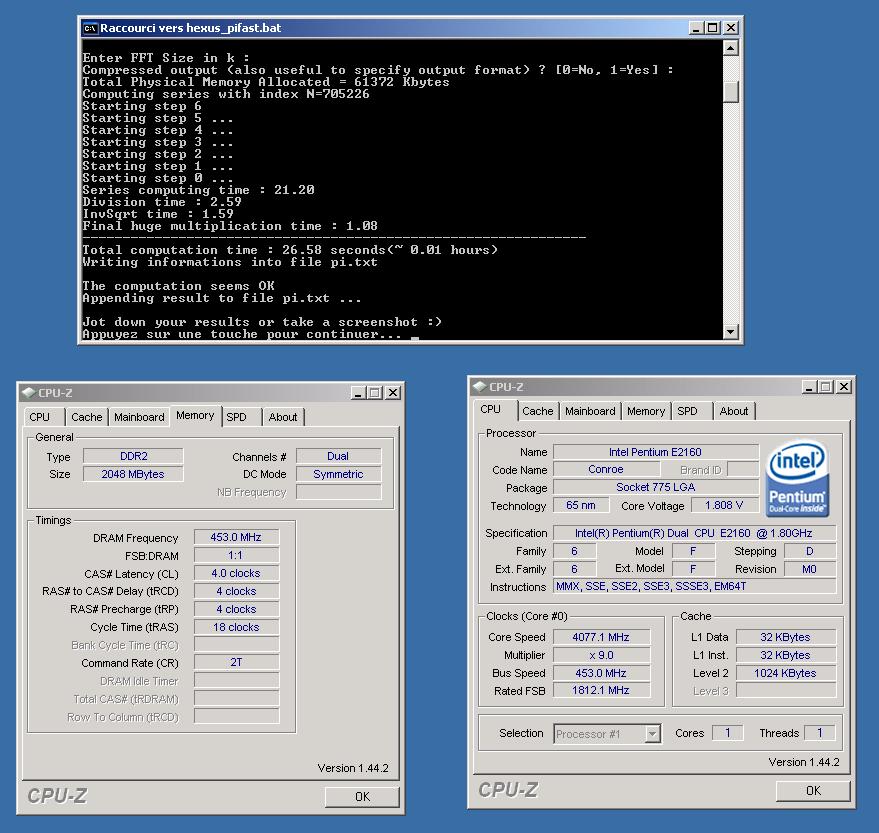This screenshot has width=879, height=833.
Task: Click Core Speed value 4077.1 MHz
Action: (x=602, y=637)
